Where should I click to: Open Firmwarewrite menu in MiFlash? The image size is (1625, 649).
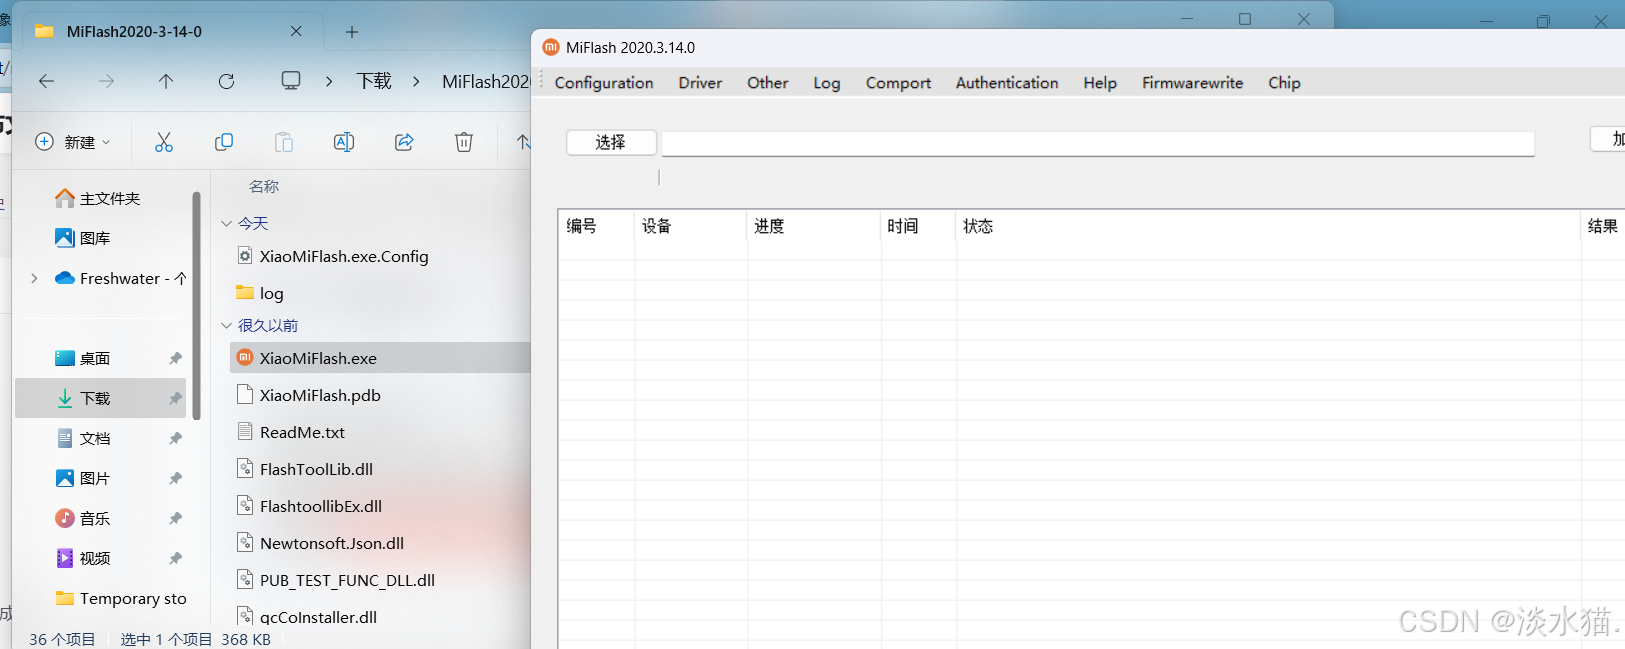click(1193, 83)
